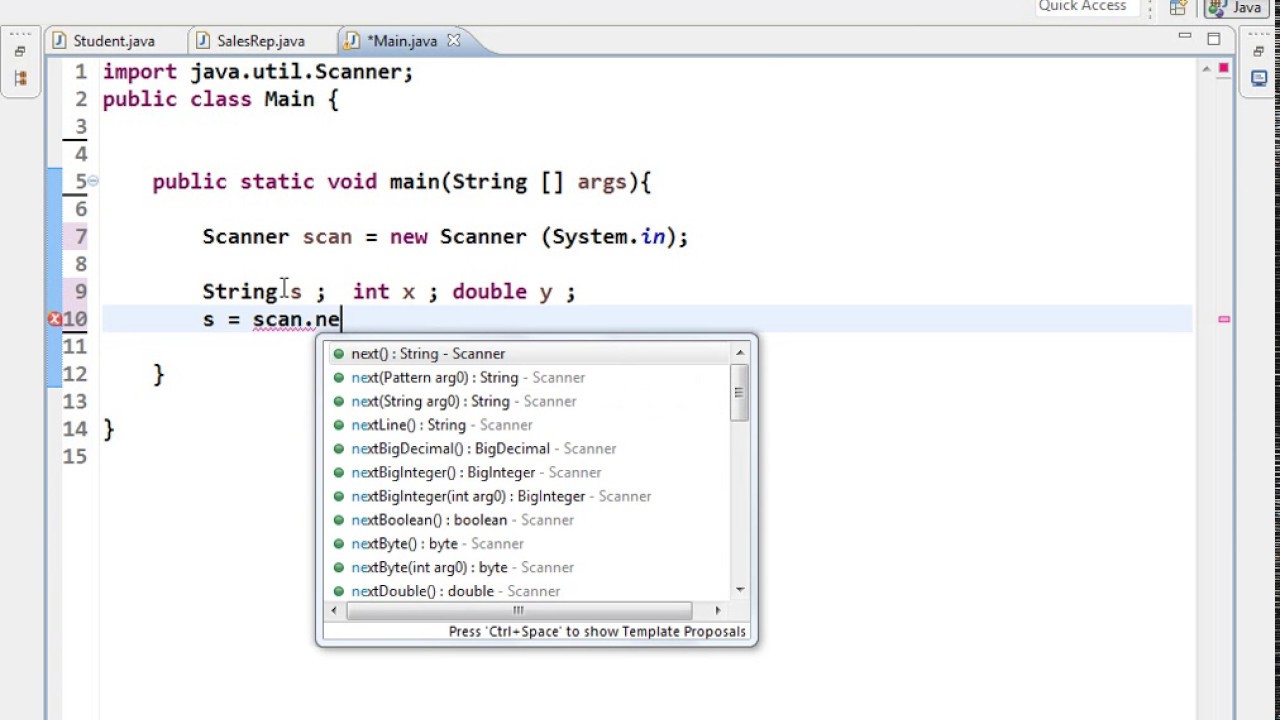Click the 'public class Main {' line
1280x720 pixels.
pyautogui.click(x=221, y=99)
